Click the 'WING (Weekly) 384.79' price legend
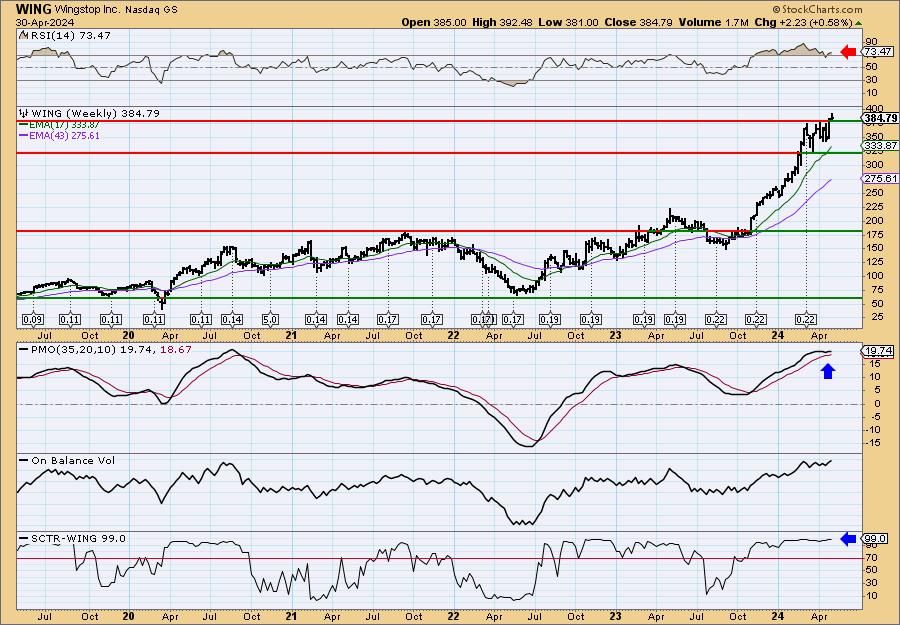Viewport: 900px width, 625px height. (x=95, y=114)
